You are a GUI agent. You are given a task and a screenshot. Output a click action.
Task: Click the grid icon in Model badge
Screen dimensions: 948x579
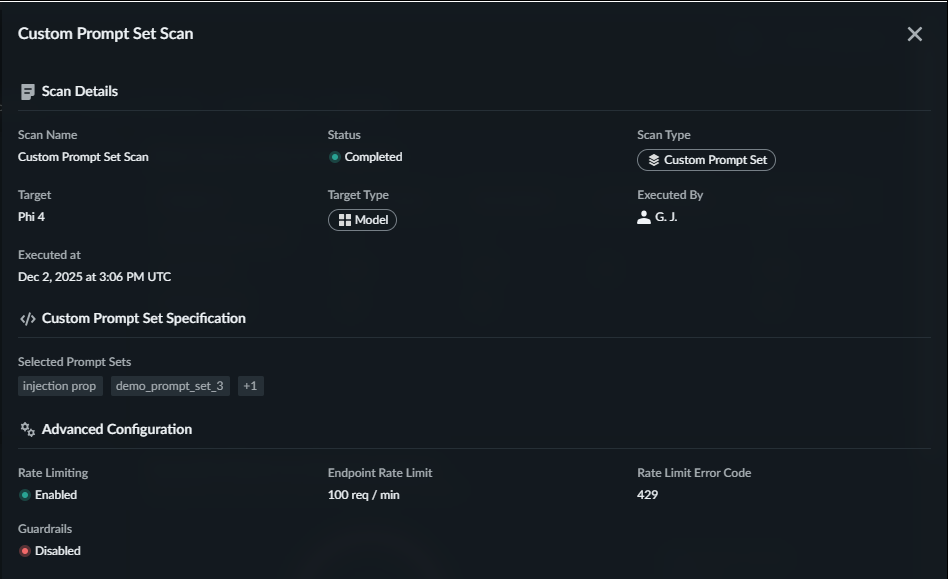tap(345, 220)
